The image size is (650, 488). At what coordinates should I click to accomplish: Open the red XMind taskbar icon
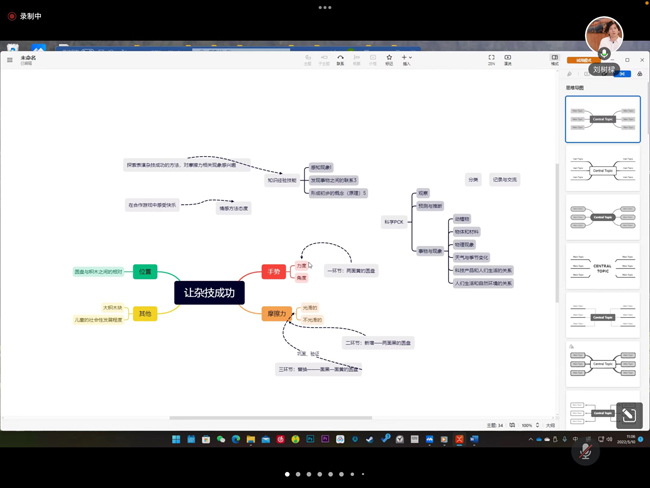tap(459, 439)
